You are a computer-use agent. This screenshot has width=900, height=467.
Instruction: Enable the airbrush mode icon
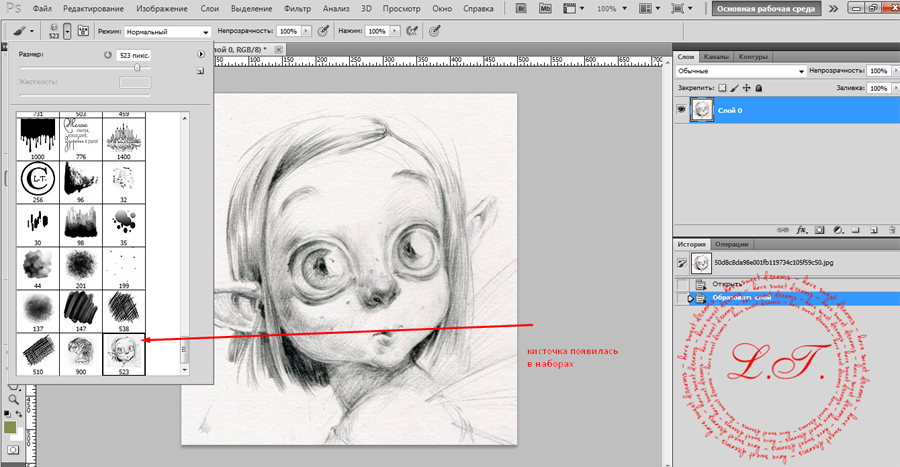pos(412,31)
